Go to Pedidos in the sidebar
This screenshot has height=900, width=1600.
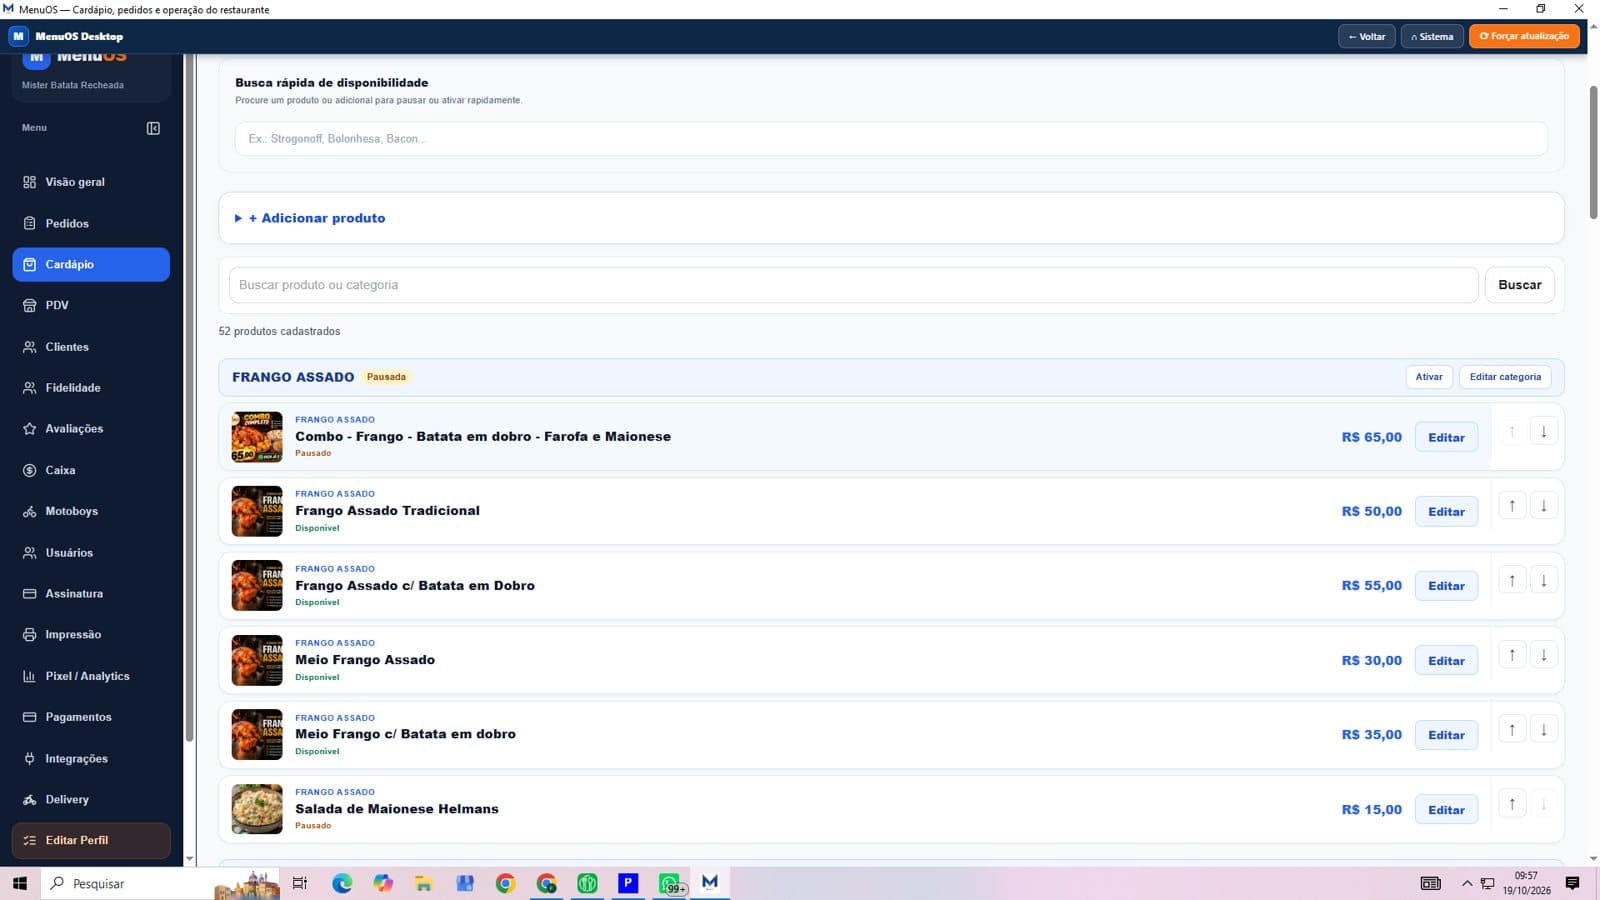click(91, 223)
